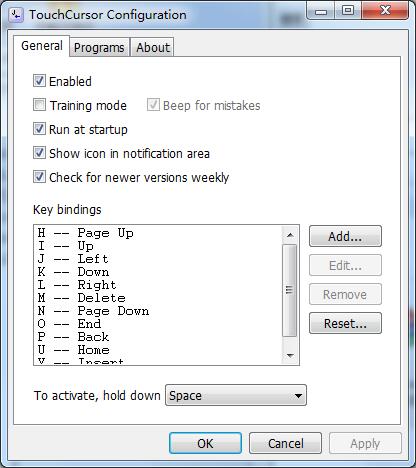Select the "K -- Down" binding
The width and height of the screenshot is (416, 468).
pyautogui.click(x=157, y=272)
